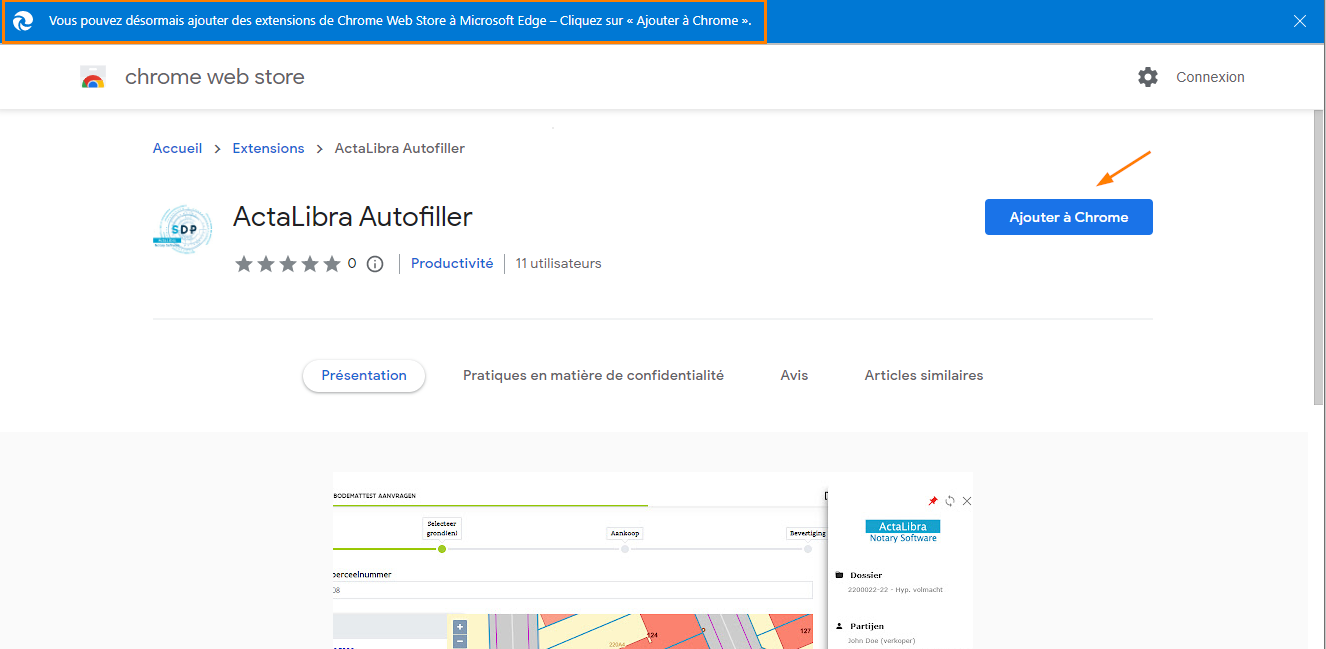
Task: Go to Accueil breadcrumb link
Action: (x=177, y=148)
